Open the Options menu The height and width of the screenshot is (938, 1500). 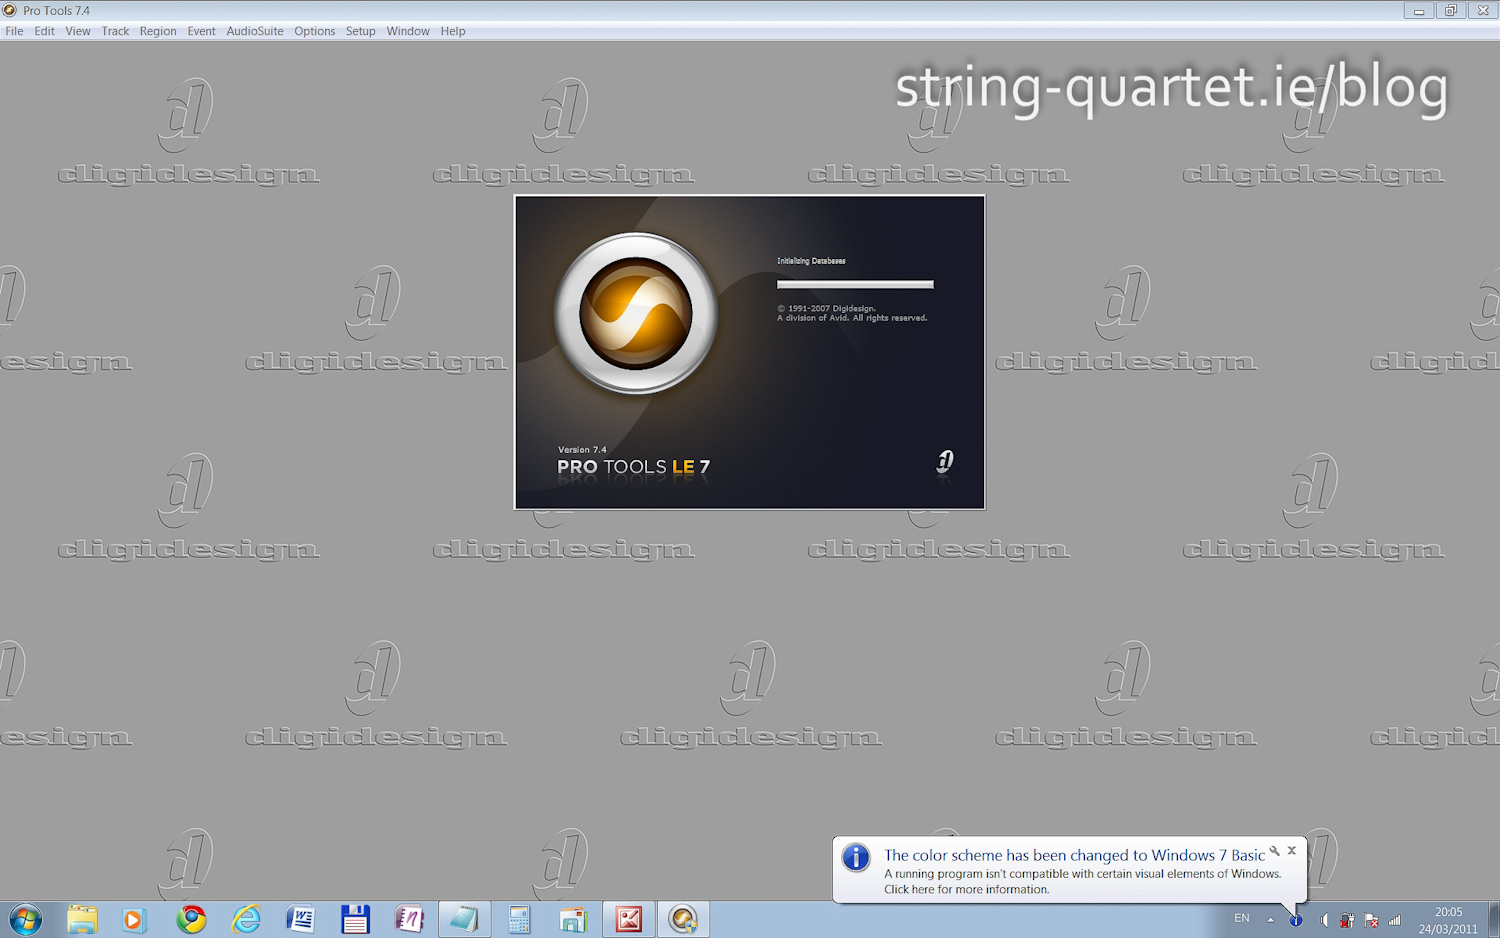tap(314, 31)
